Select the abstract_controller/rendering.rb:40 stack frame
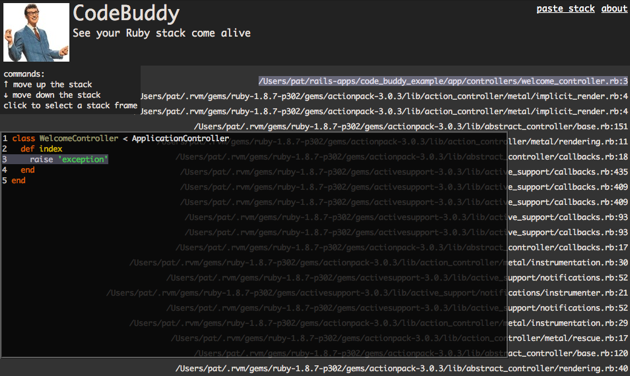Image resolution: width=630 pixels, height=376 pixels. tap(401, 368)
